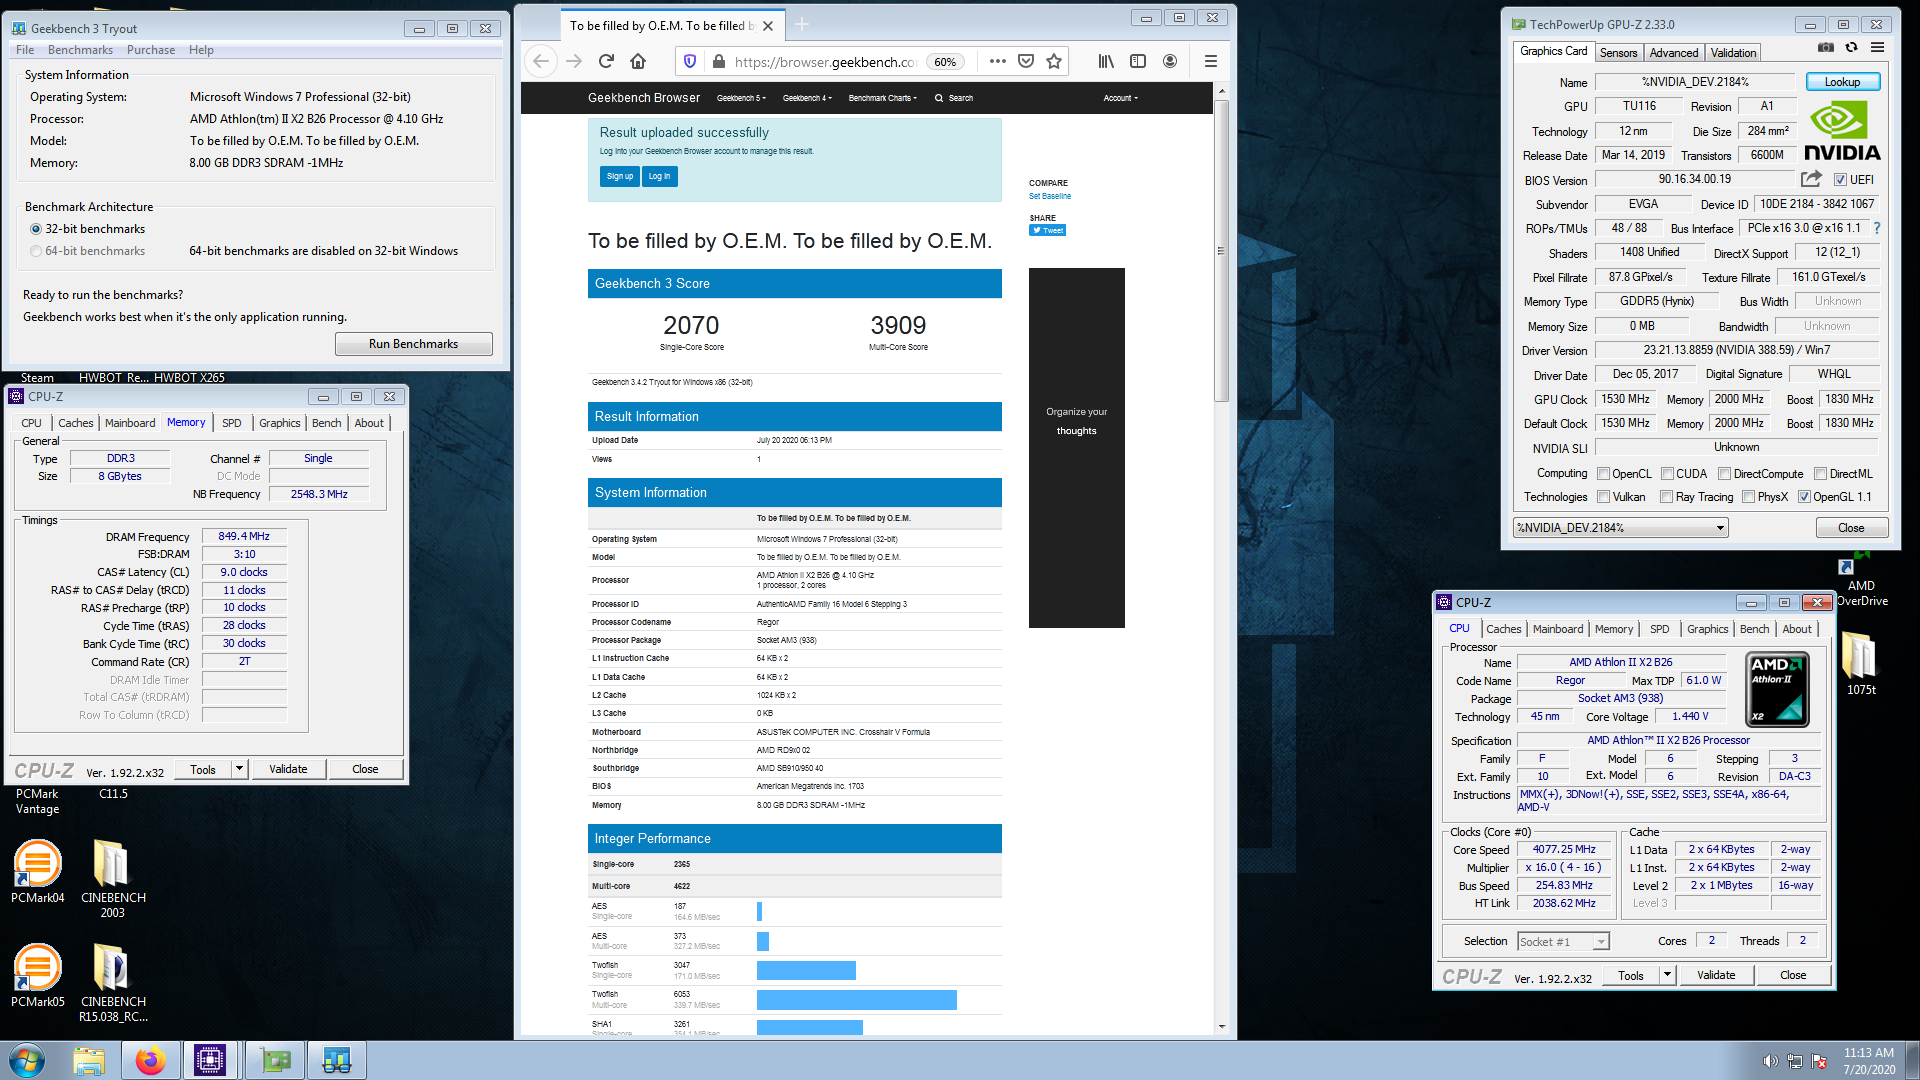Viewport: 1920px width, 1080px height.
Task: Toggle Ray Tracing checkbox
Action: click(x=1666, y=497)
